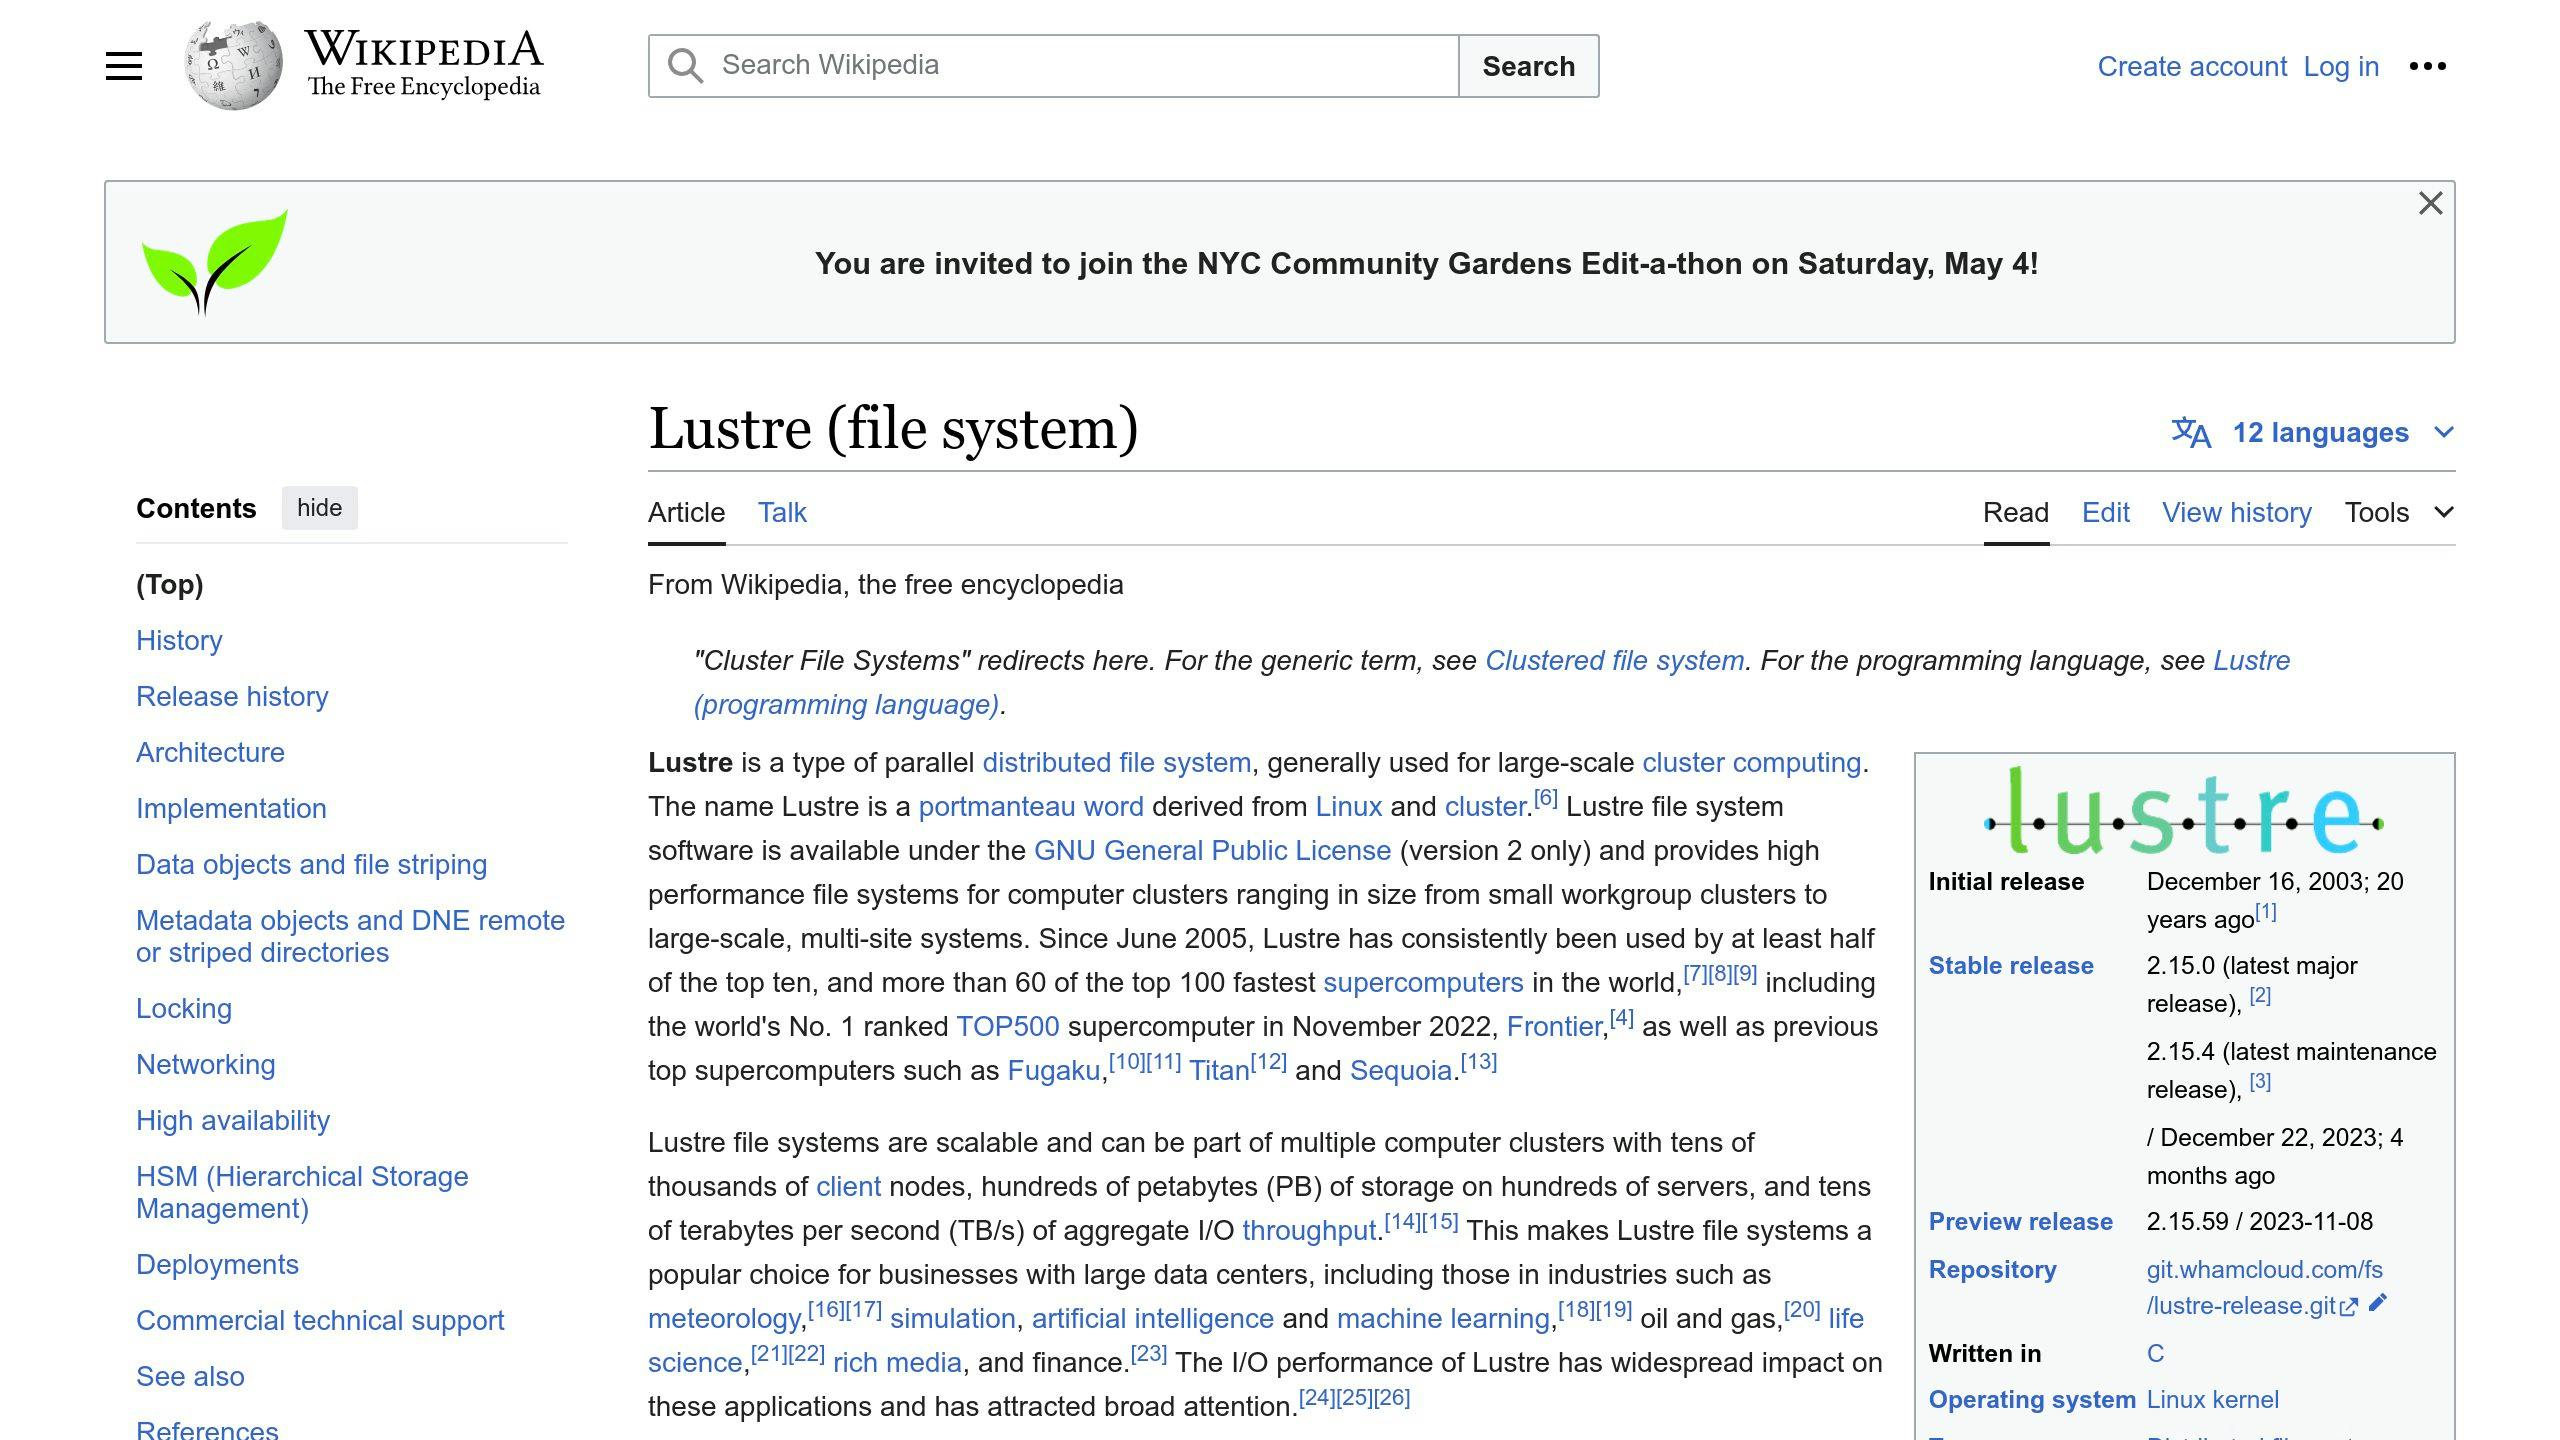
Task: Edit repository value pencil icon
Action: click(x=2378, y=1303)
